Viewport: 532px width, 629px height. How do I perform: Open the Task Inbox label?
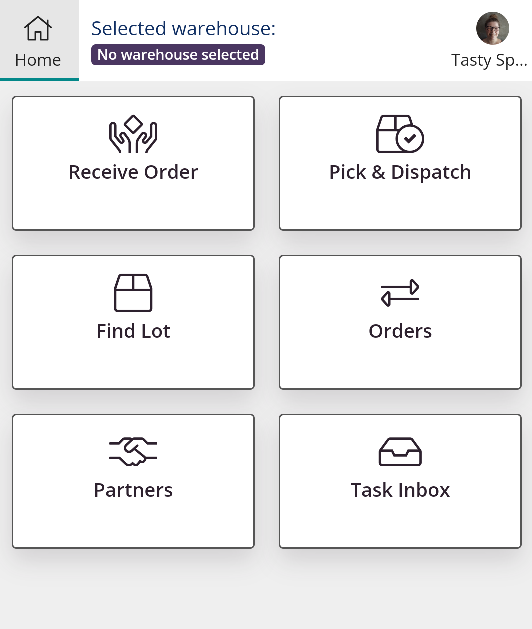click(400, 490)
